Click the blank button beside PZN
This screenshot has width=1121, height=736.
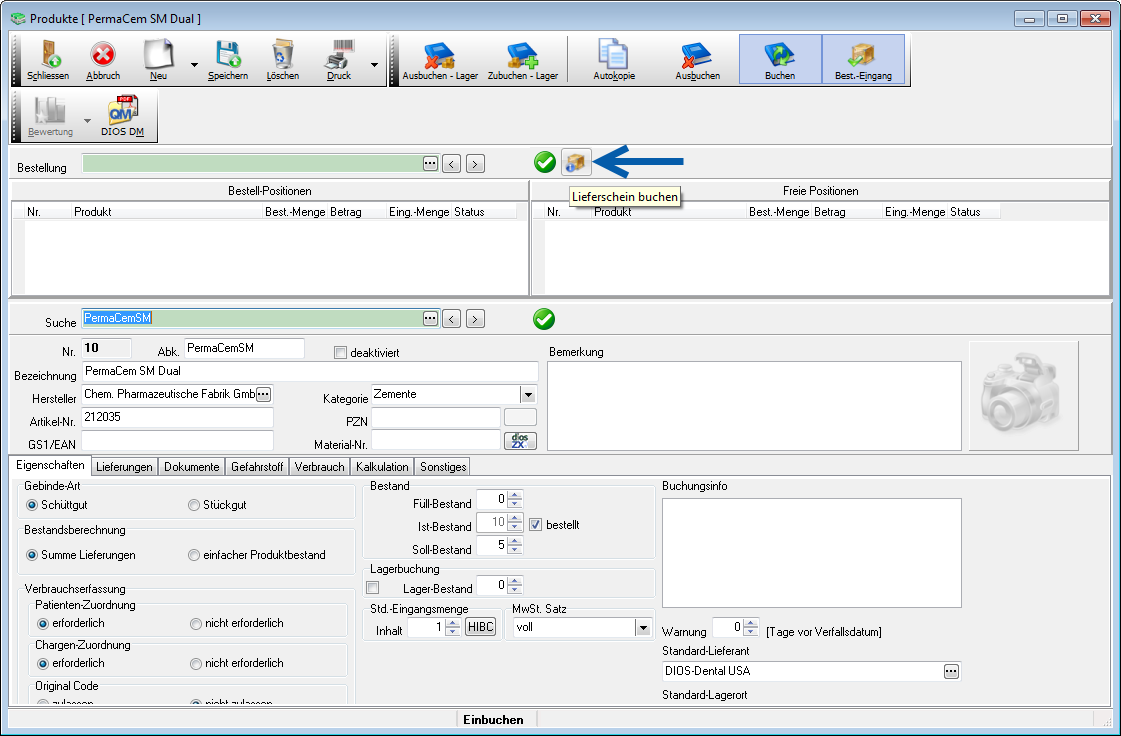[x=520, y=417]
